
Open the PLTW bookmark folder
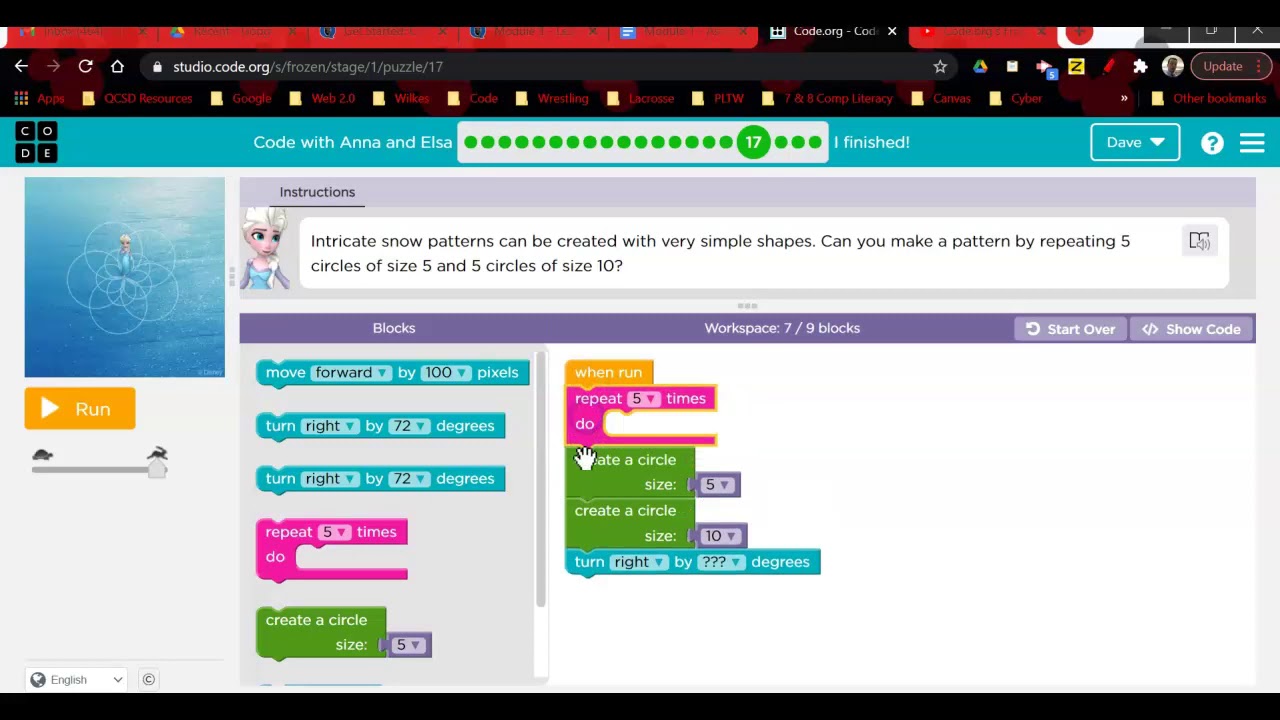point(718,98)
